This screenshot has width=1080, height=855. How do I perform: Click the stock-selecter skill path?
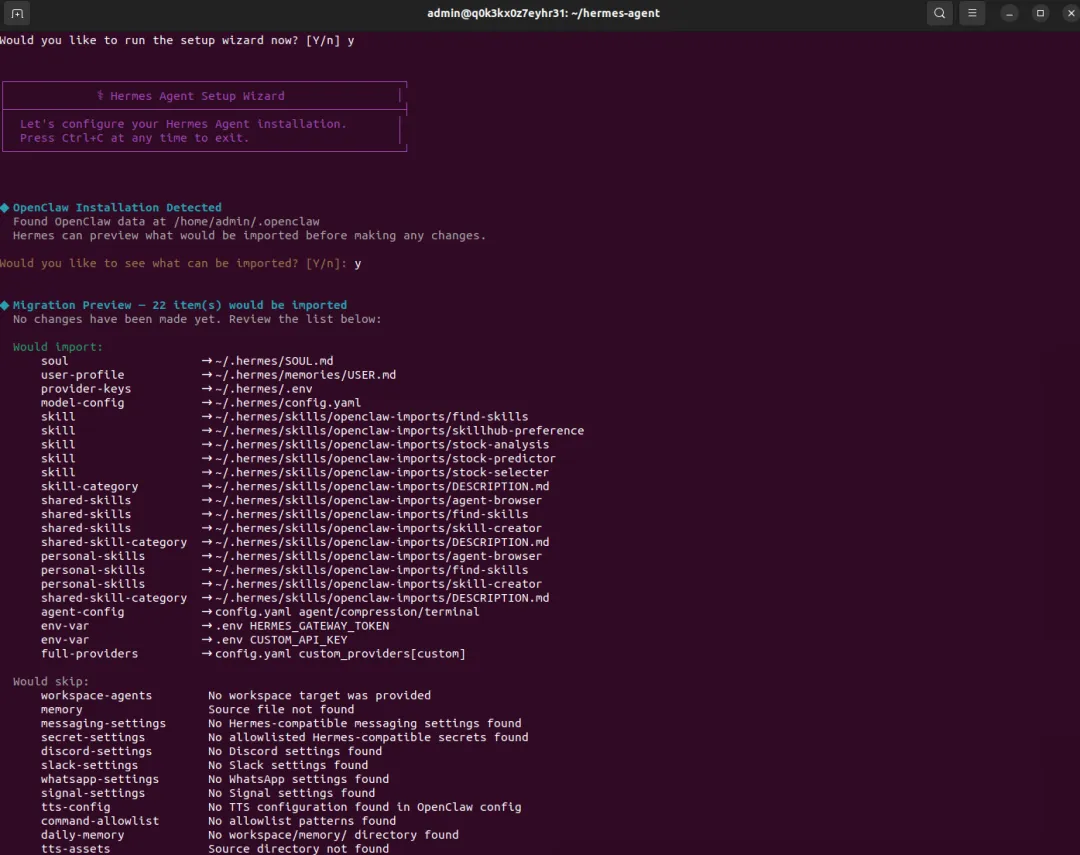pos(382,473)
